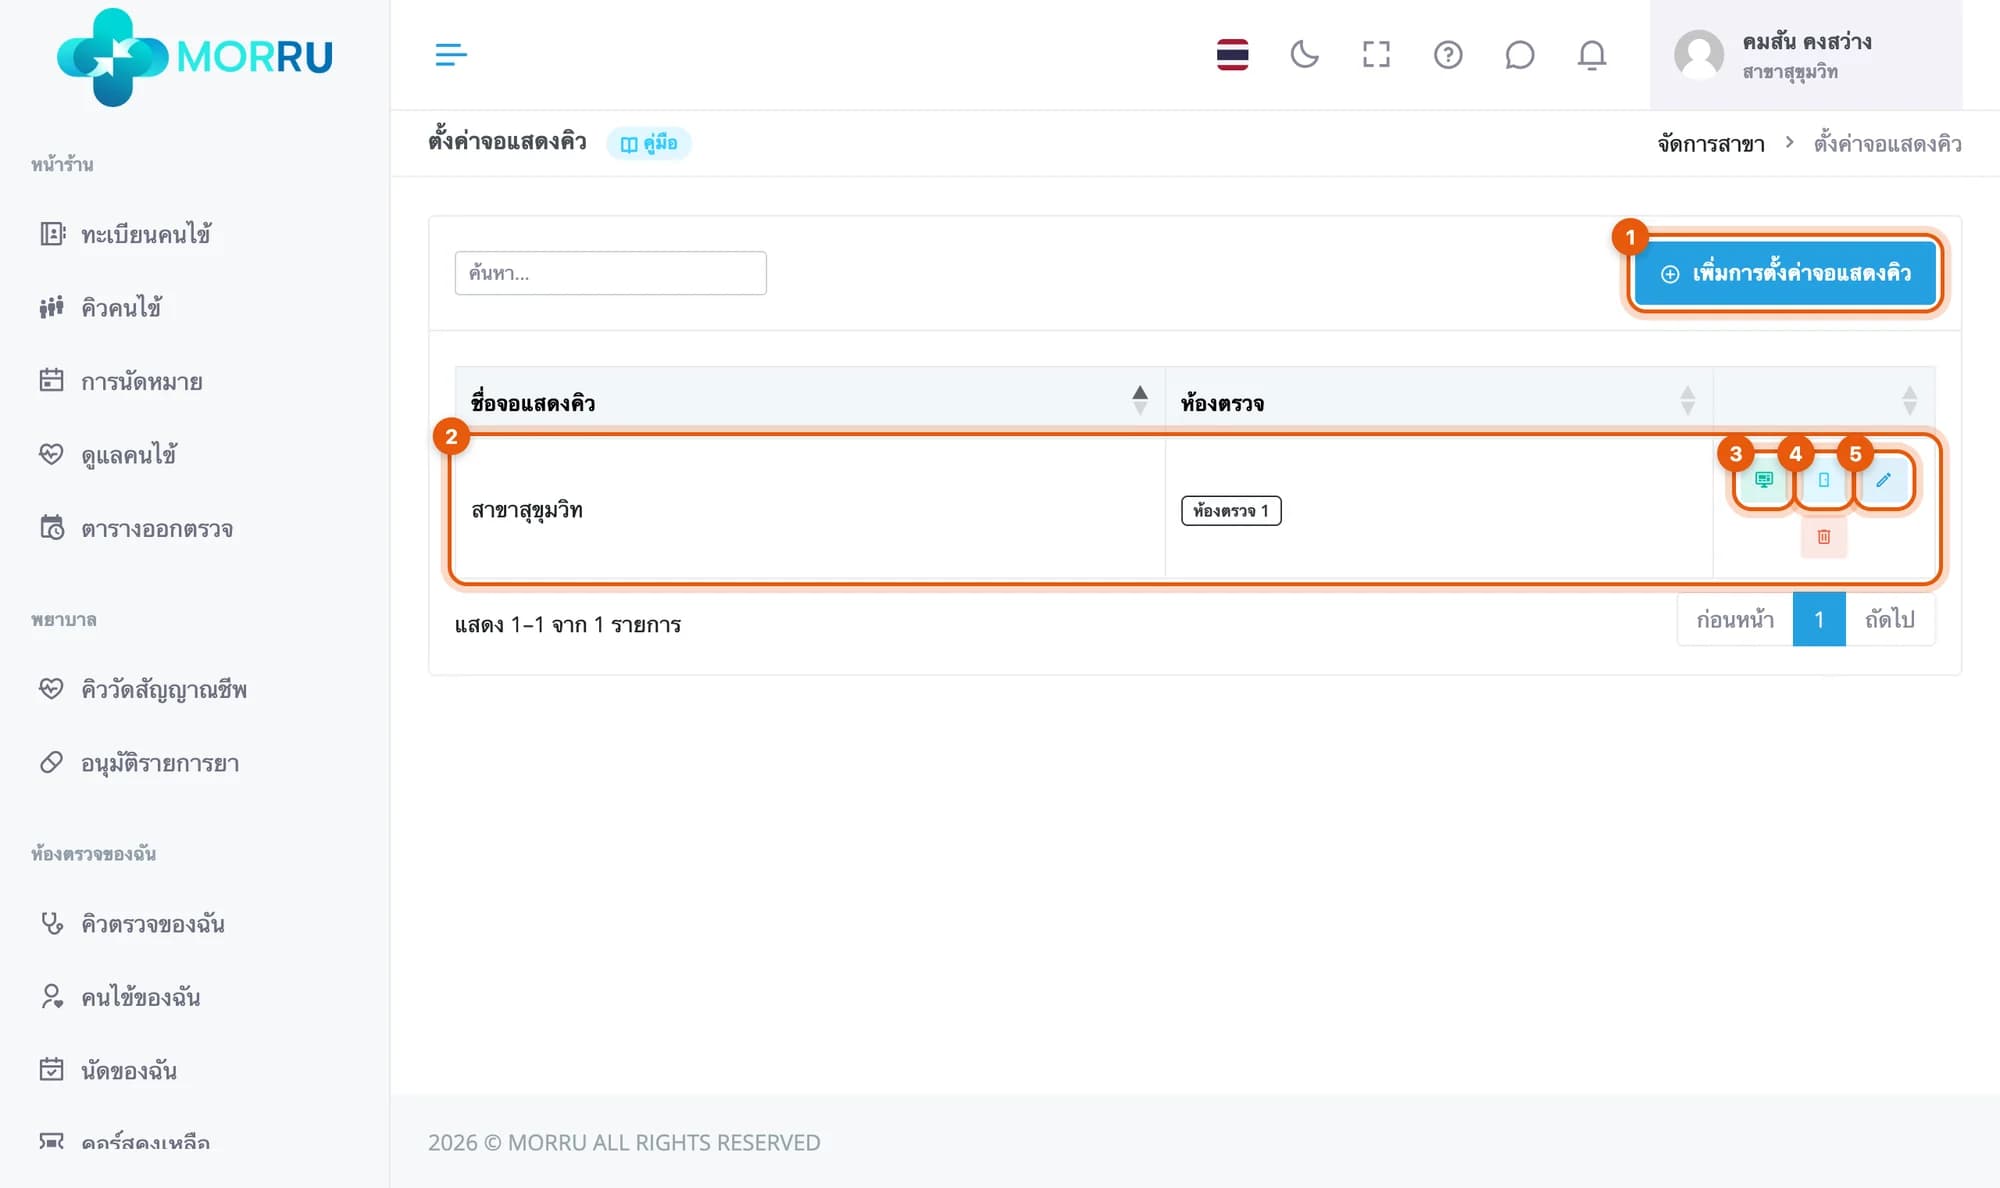
Task: Open the notifications bell
Action: (1592, 54)
